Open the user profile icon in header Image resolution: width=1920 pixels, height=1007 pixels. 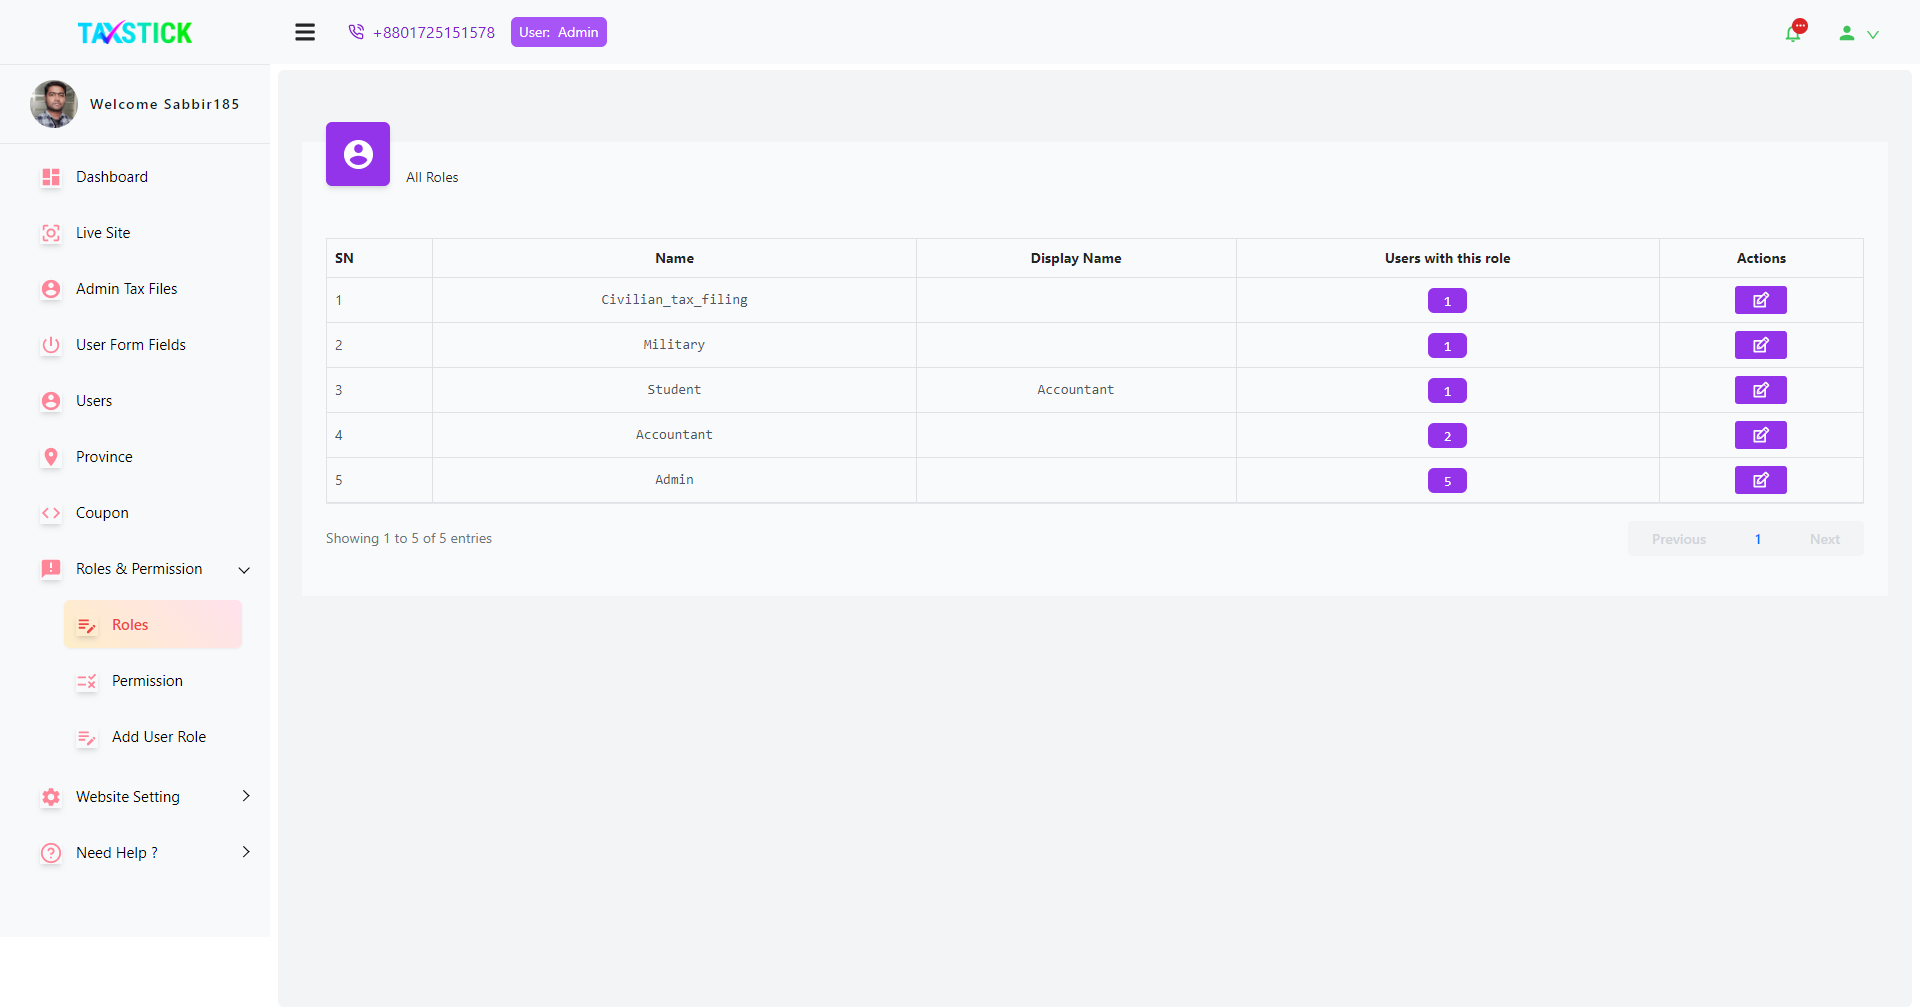1847,33
